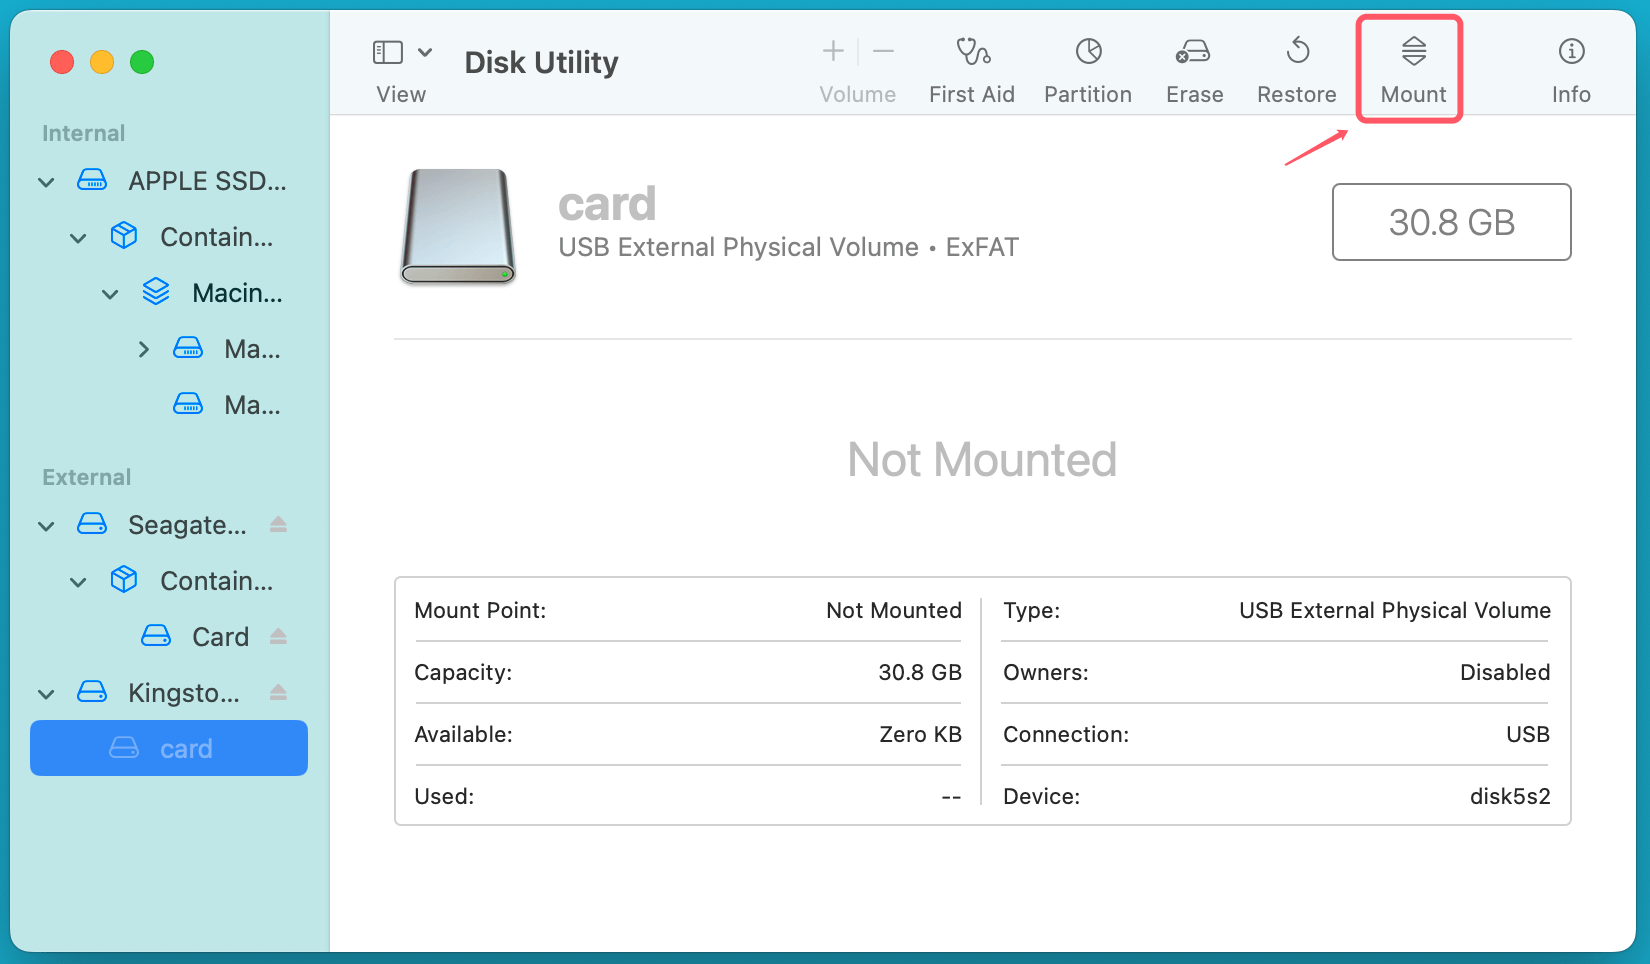Run First Aid on the card volume
The width and height of the screenshot is (1650, 964).
(x=971, y=68)
